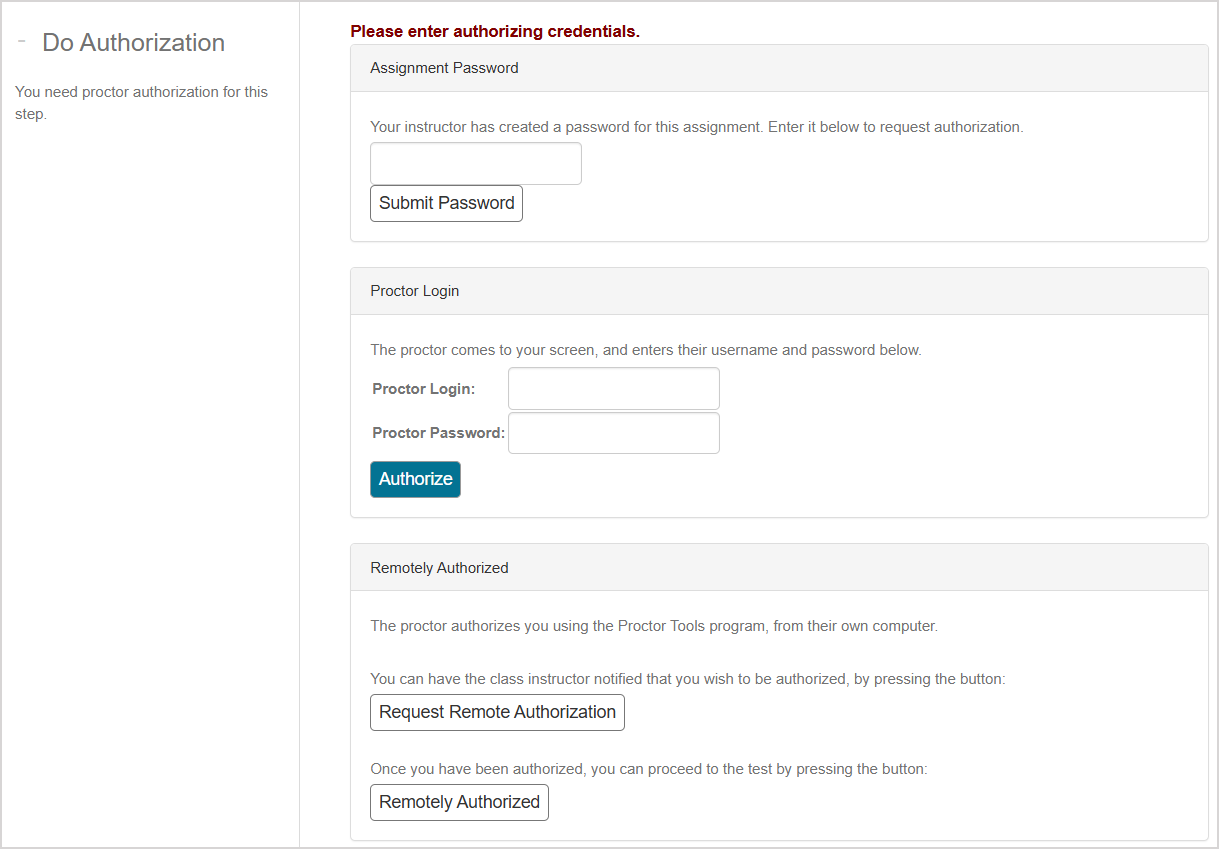Click the Proctor Login field label

(424, 388)
